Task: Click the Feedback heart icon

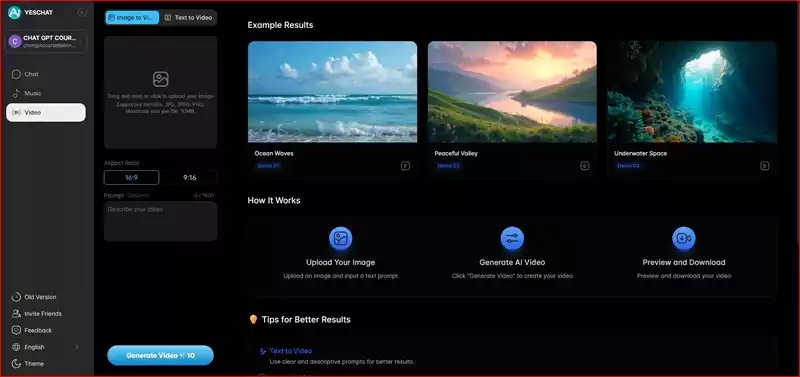Action: [x=16, y=331]
